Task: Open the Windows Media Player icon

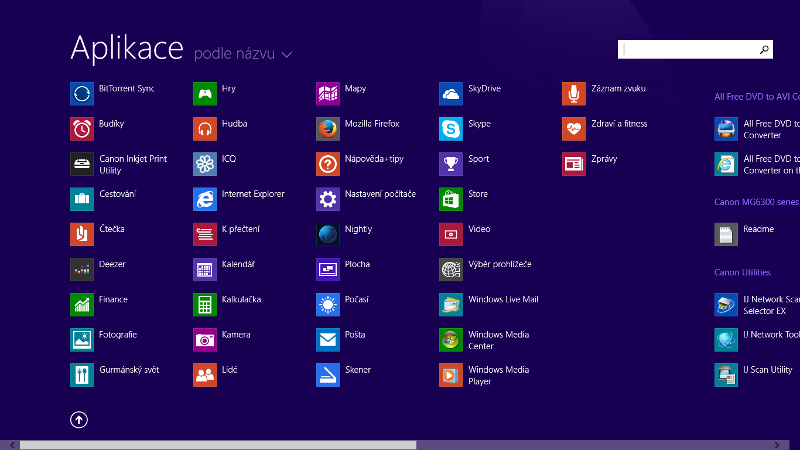Action: tap(450, 375)
